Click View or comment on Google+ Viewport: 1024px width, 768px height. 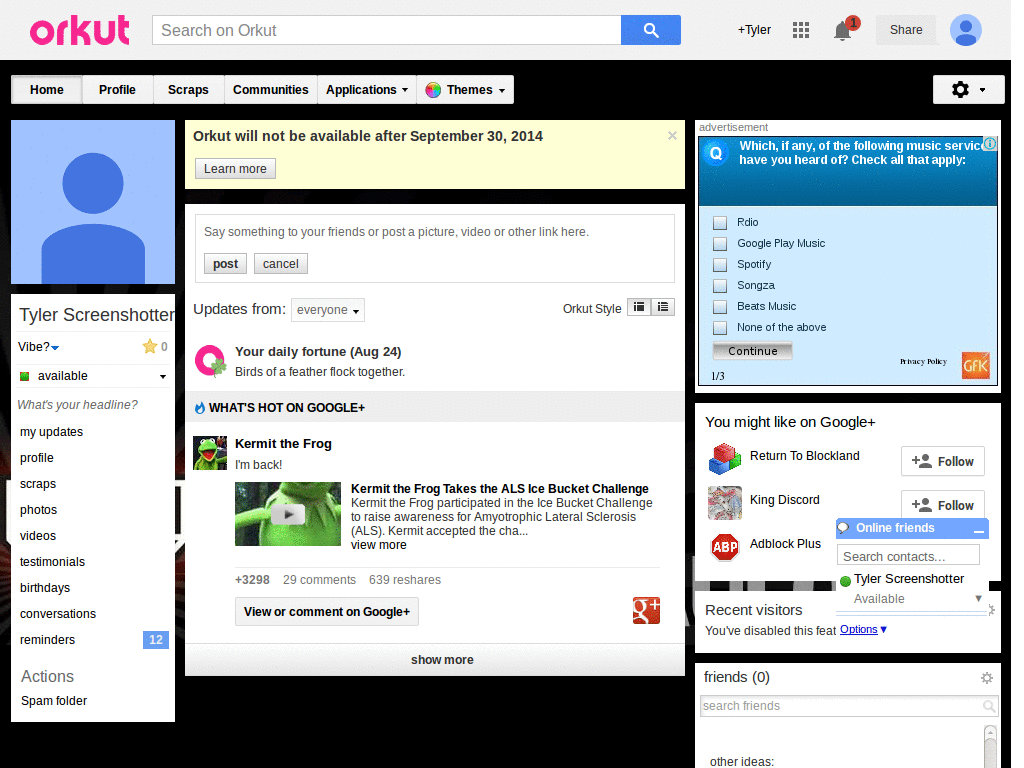click(x=327, y=612)
